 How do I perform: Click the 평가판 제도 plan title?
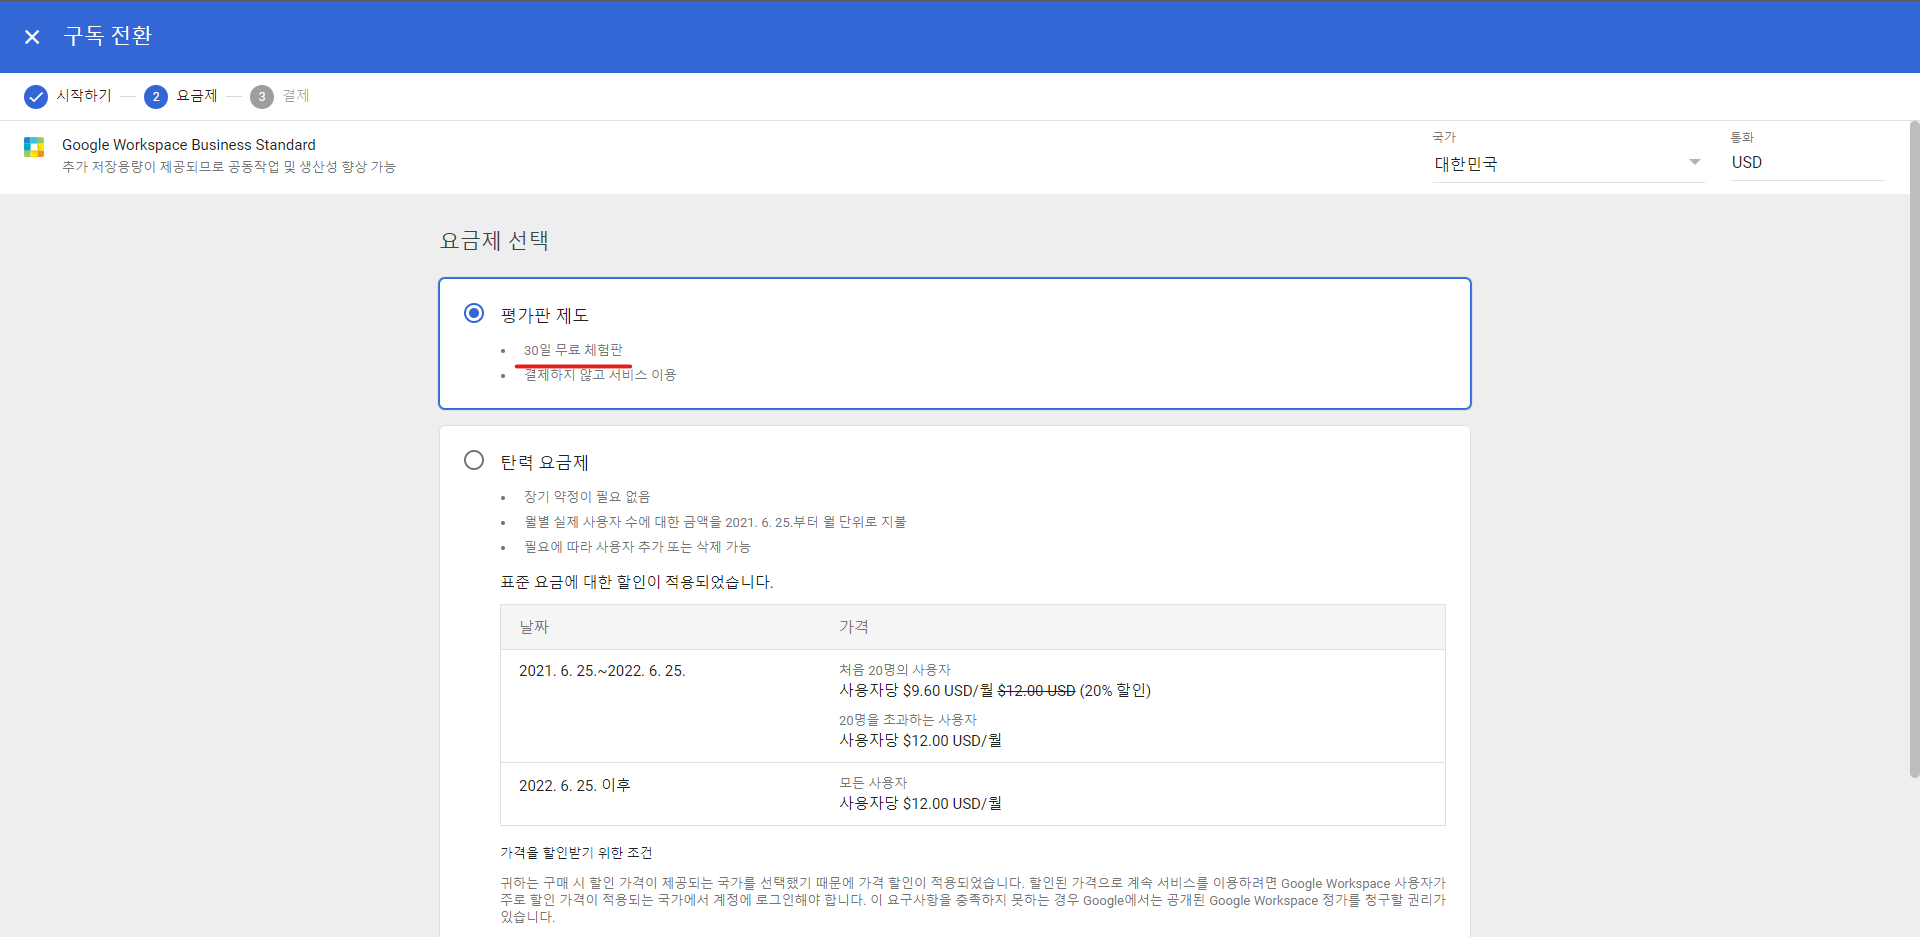545,315
